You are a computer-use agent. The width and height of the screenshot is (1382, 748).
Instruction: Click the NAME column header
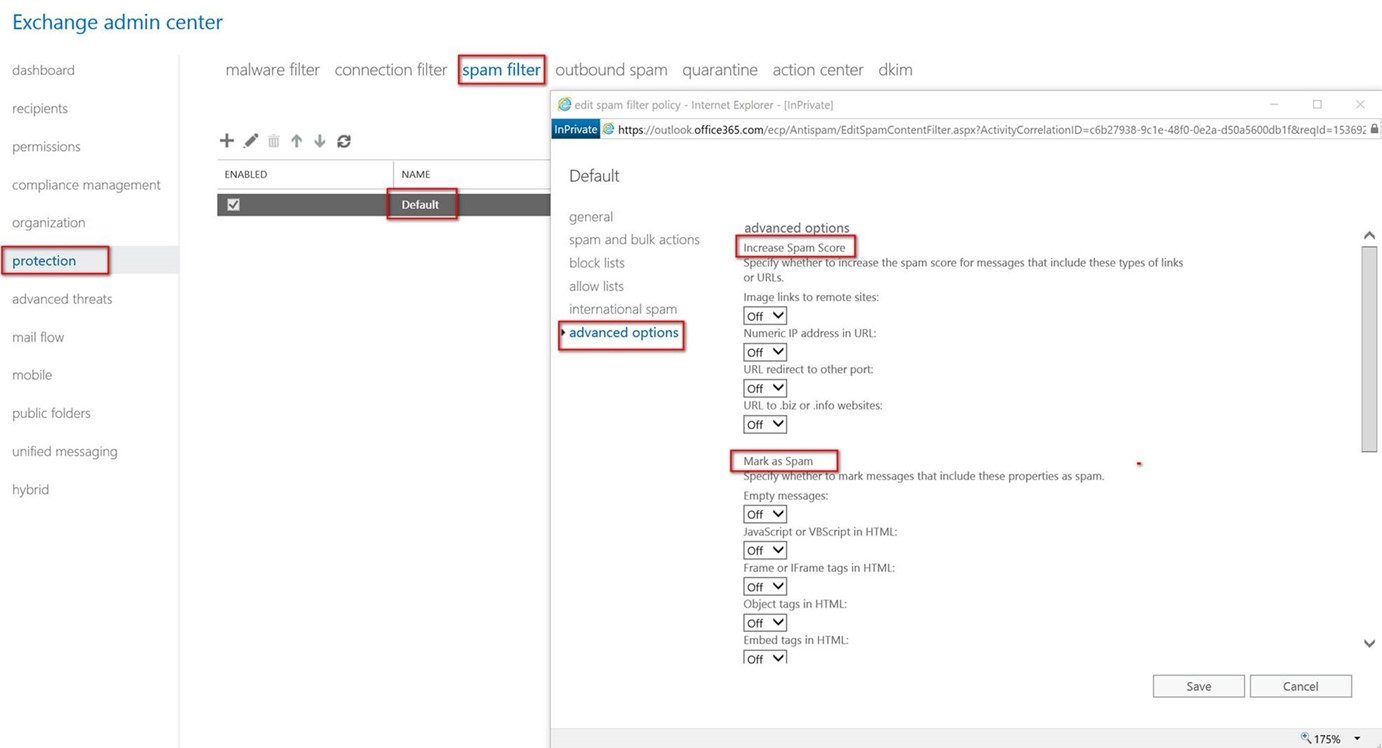pos(416,174)
